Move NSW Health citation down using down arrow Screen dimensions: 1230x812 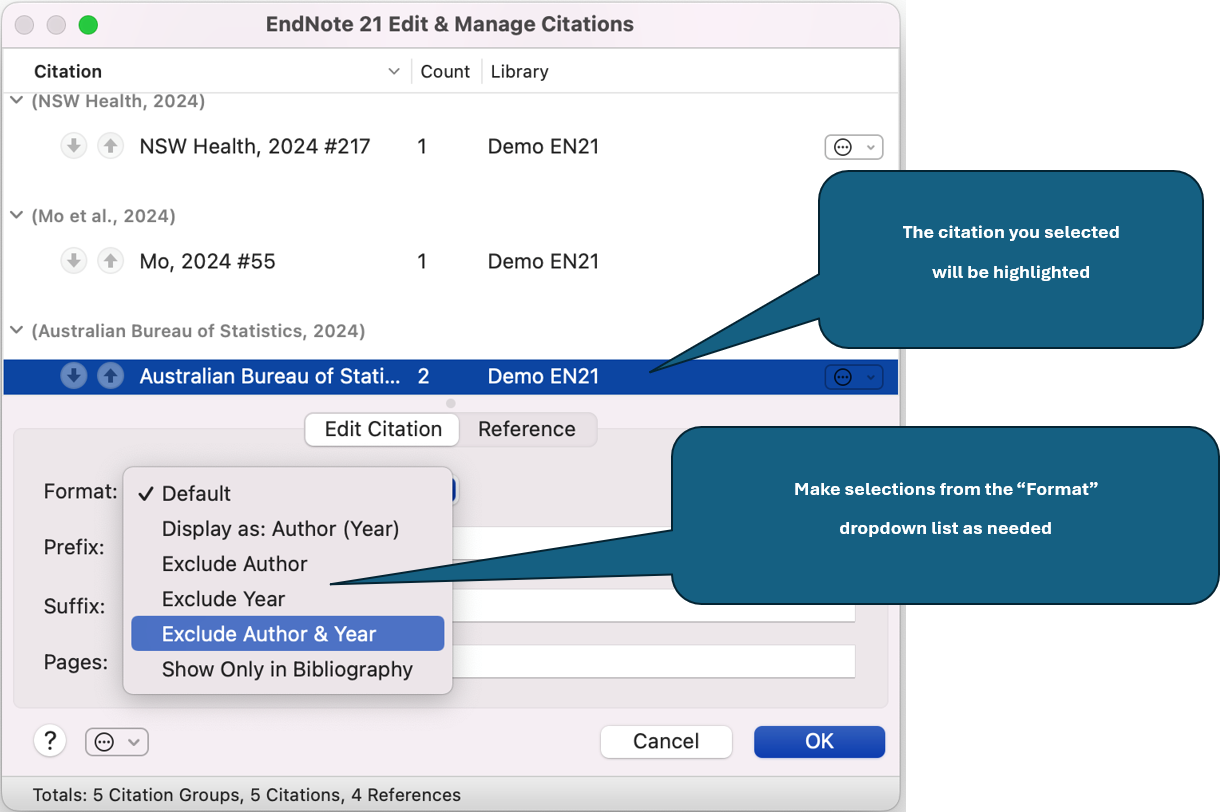[x=74, y=146]
